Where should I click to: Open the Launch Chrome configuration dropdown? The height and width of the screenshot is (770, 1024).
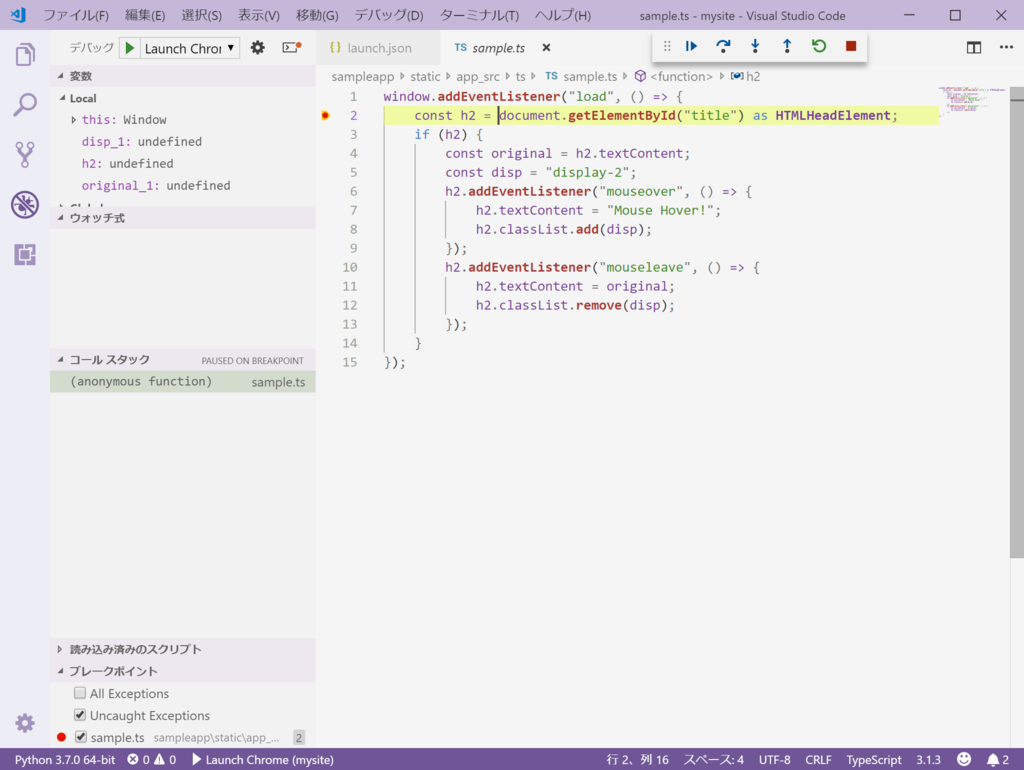pyautogui.click(x=190, y=48)
